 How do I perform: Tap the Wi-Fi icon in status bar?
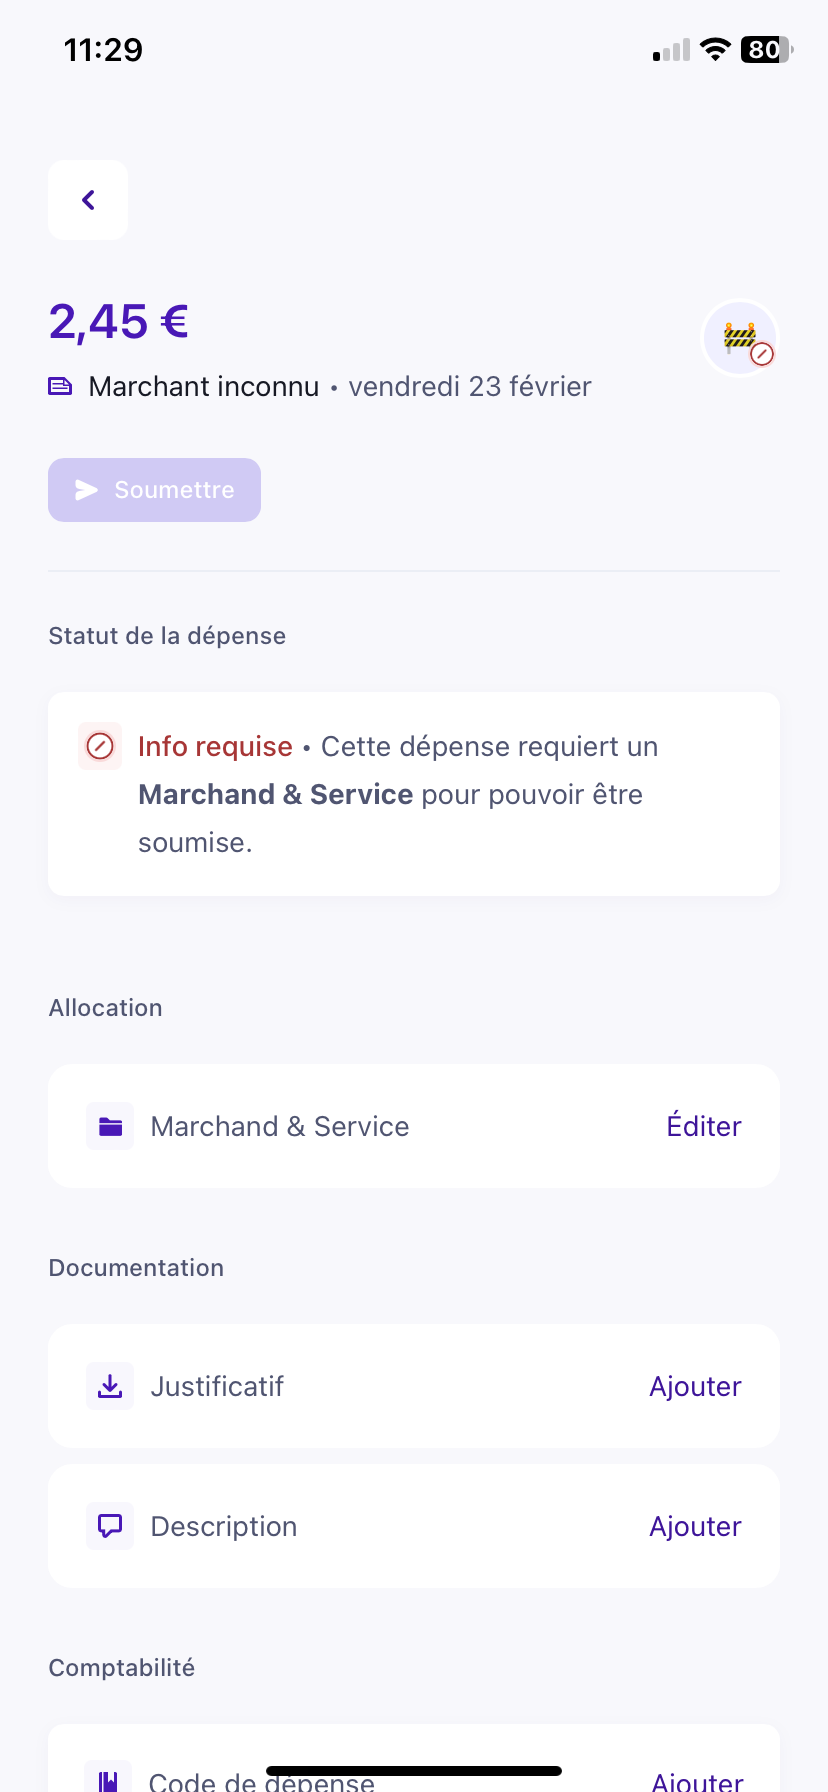point(715,49)
